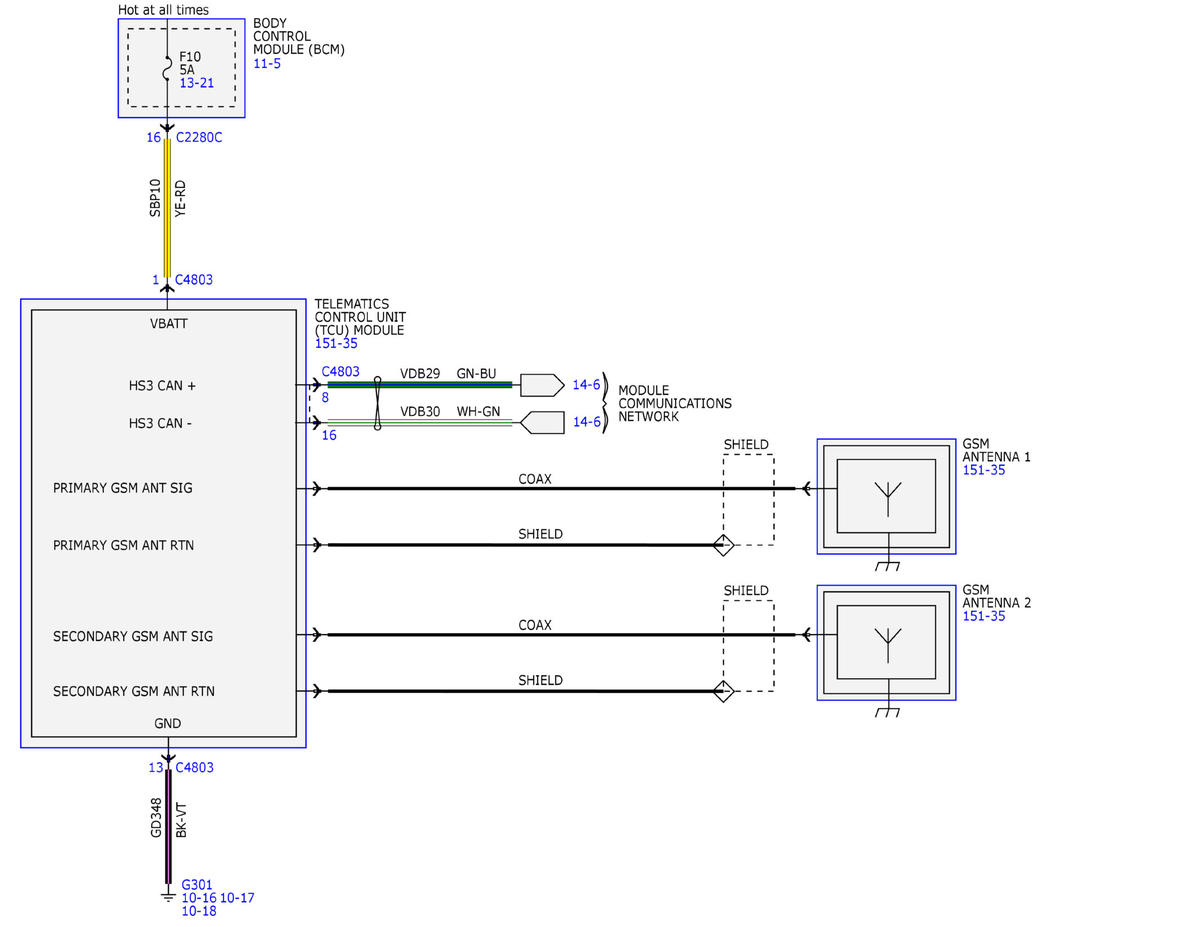Click the shield diamond on the primary RTN wire

coord(723,545)
